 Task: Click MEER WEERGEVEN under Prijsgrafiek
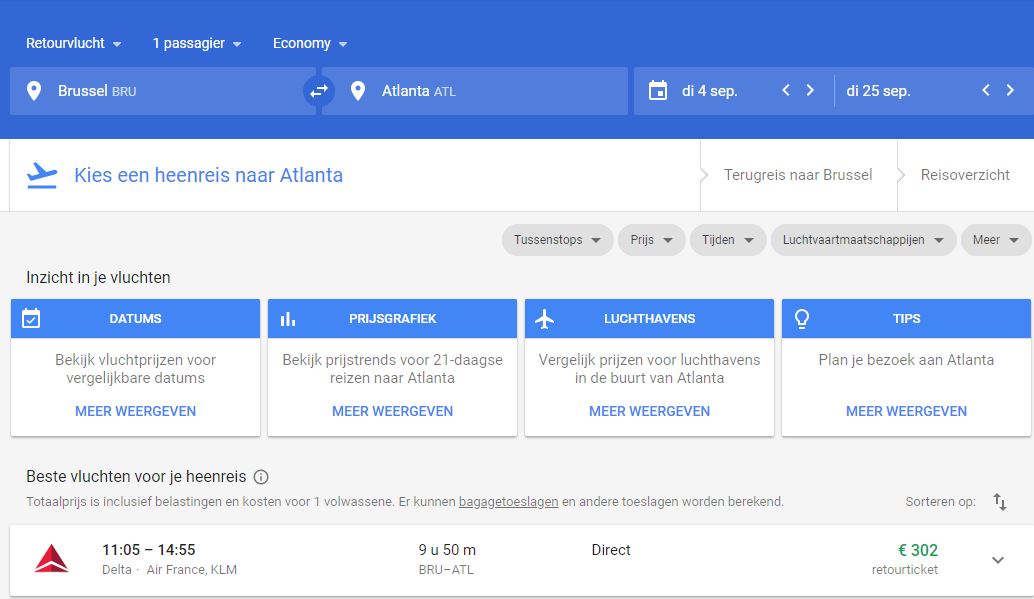pos(392,412)
